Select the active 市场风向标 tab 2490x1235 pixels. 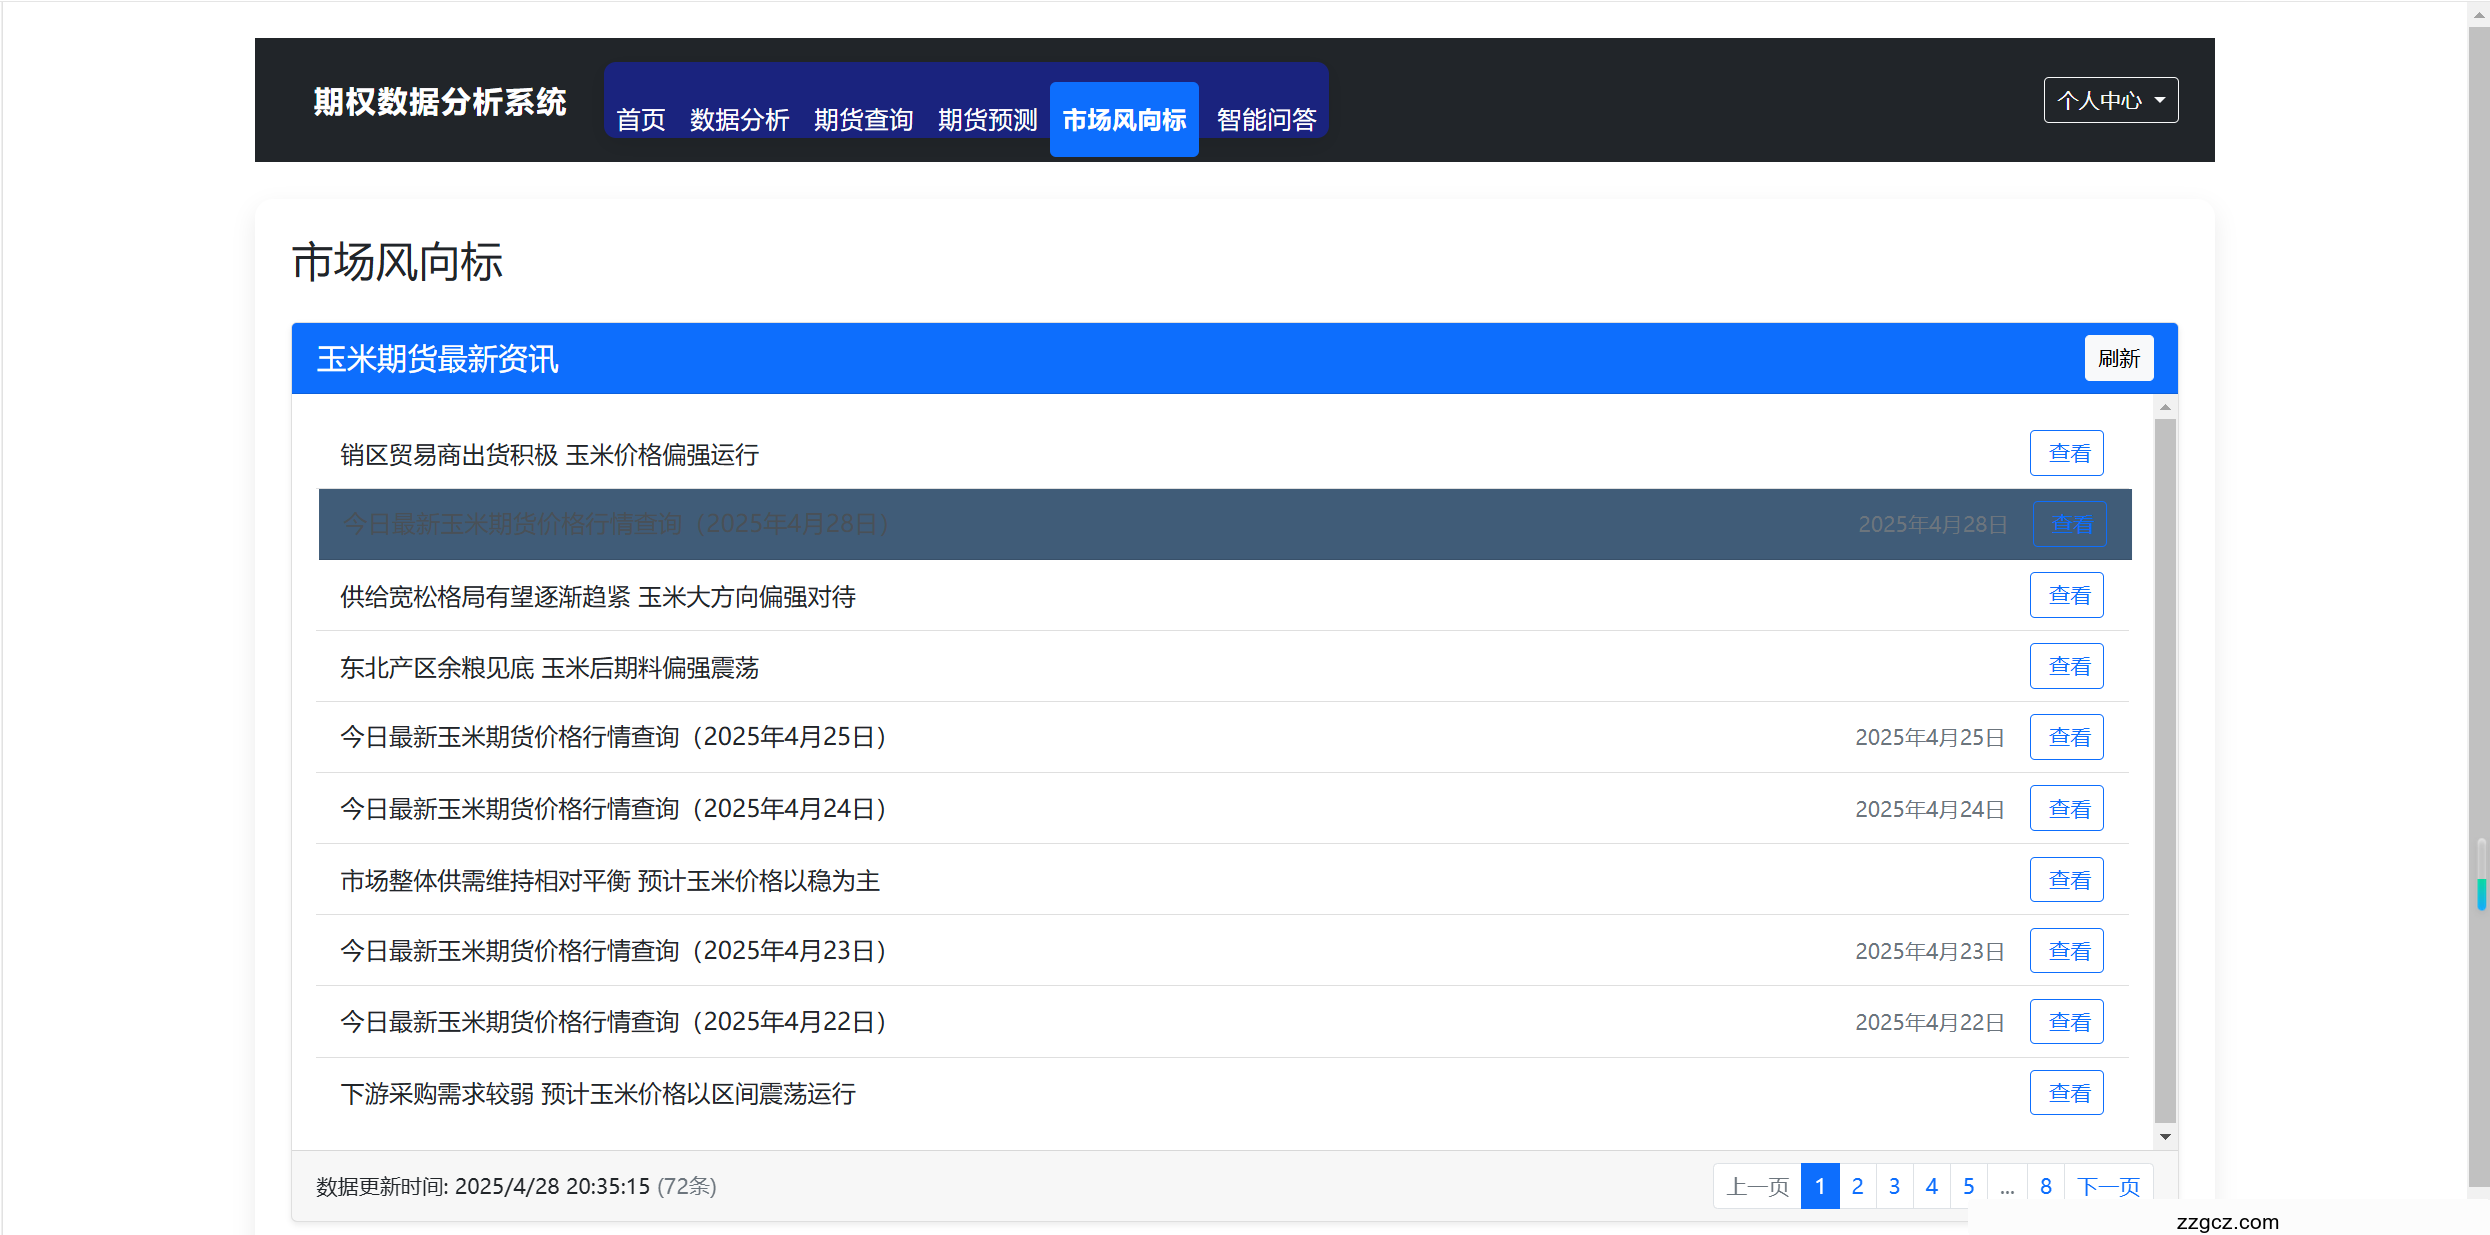click(1123, 119)
